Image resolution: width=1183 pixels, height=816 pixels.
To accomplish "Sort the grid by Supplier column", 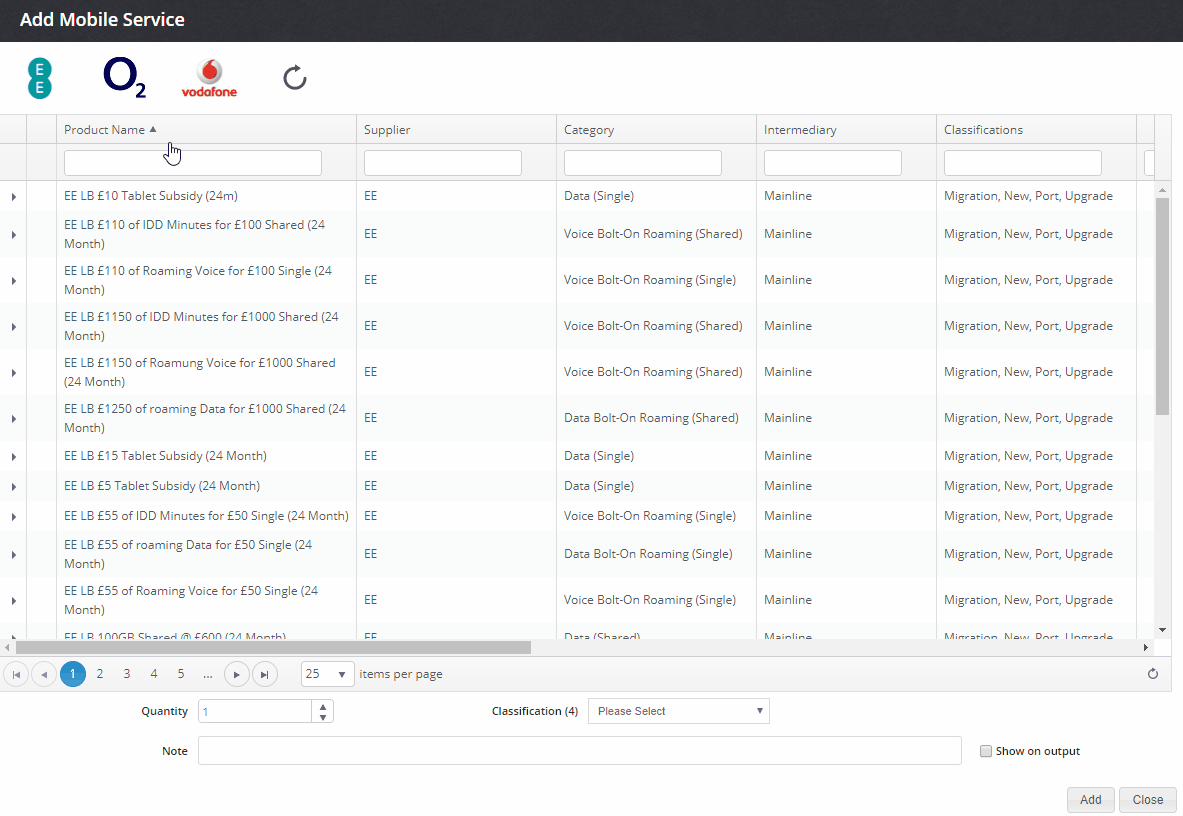I will point(387,130).
